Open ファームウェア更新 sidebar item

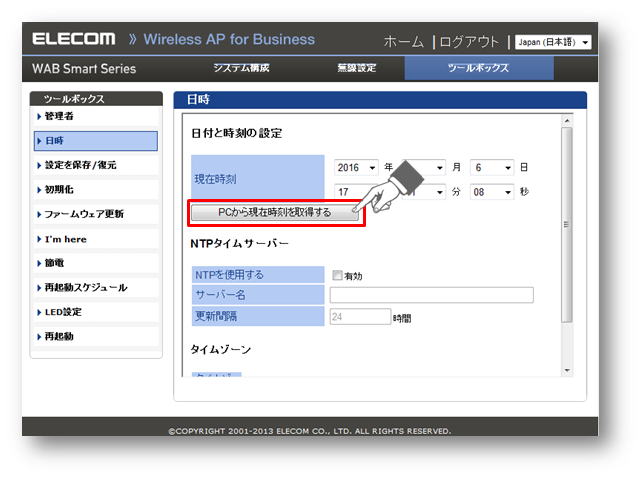96,214
